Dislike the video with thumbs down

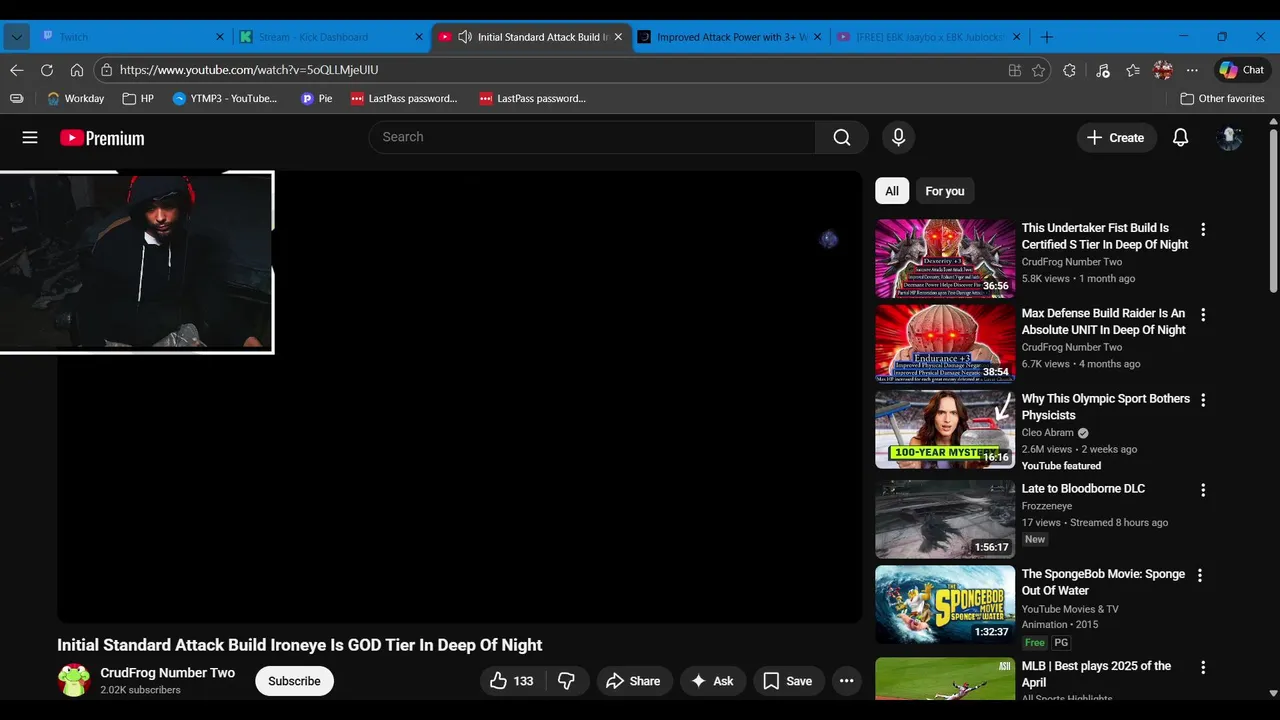tap(567, 681)
